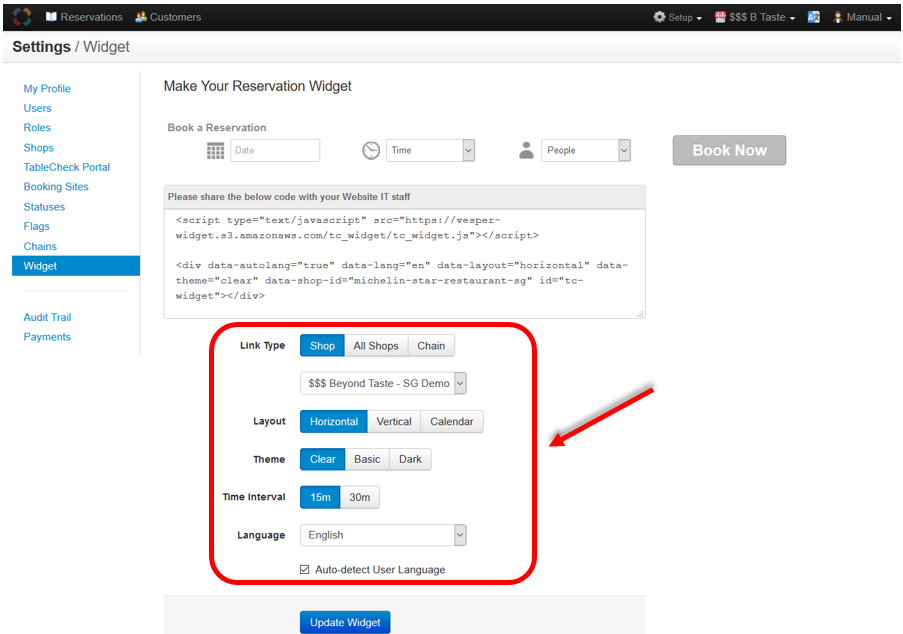Click the 'Book a Reservation' label
Viewport: 903px width, 634px height.
coord(217,128)
